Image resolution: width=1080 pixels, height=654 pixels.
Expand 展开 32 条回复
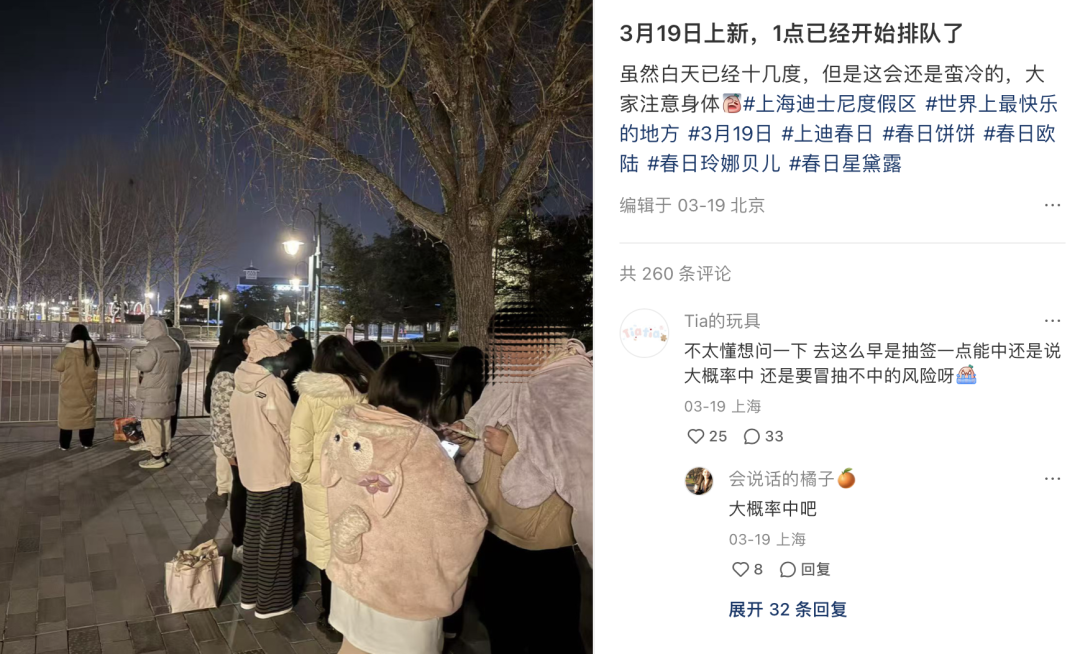coord(787,609)
